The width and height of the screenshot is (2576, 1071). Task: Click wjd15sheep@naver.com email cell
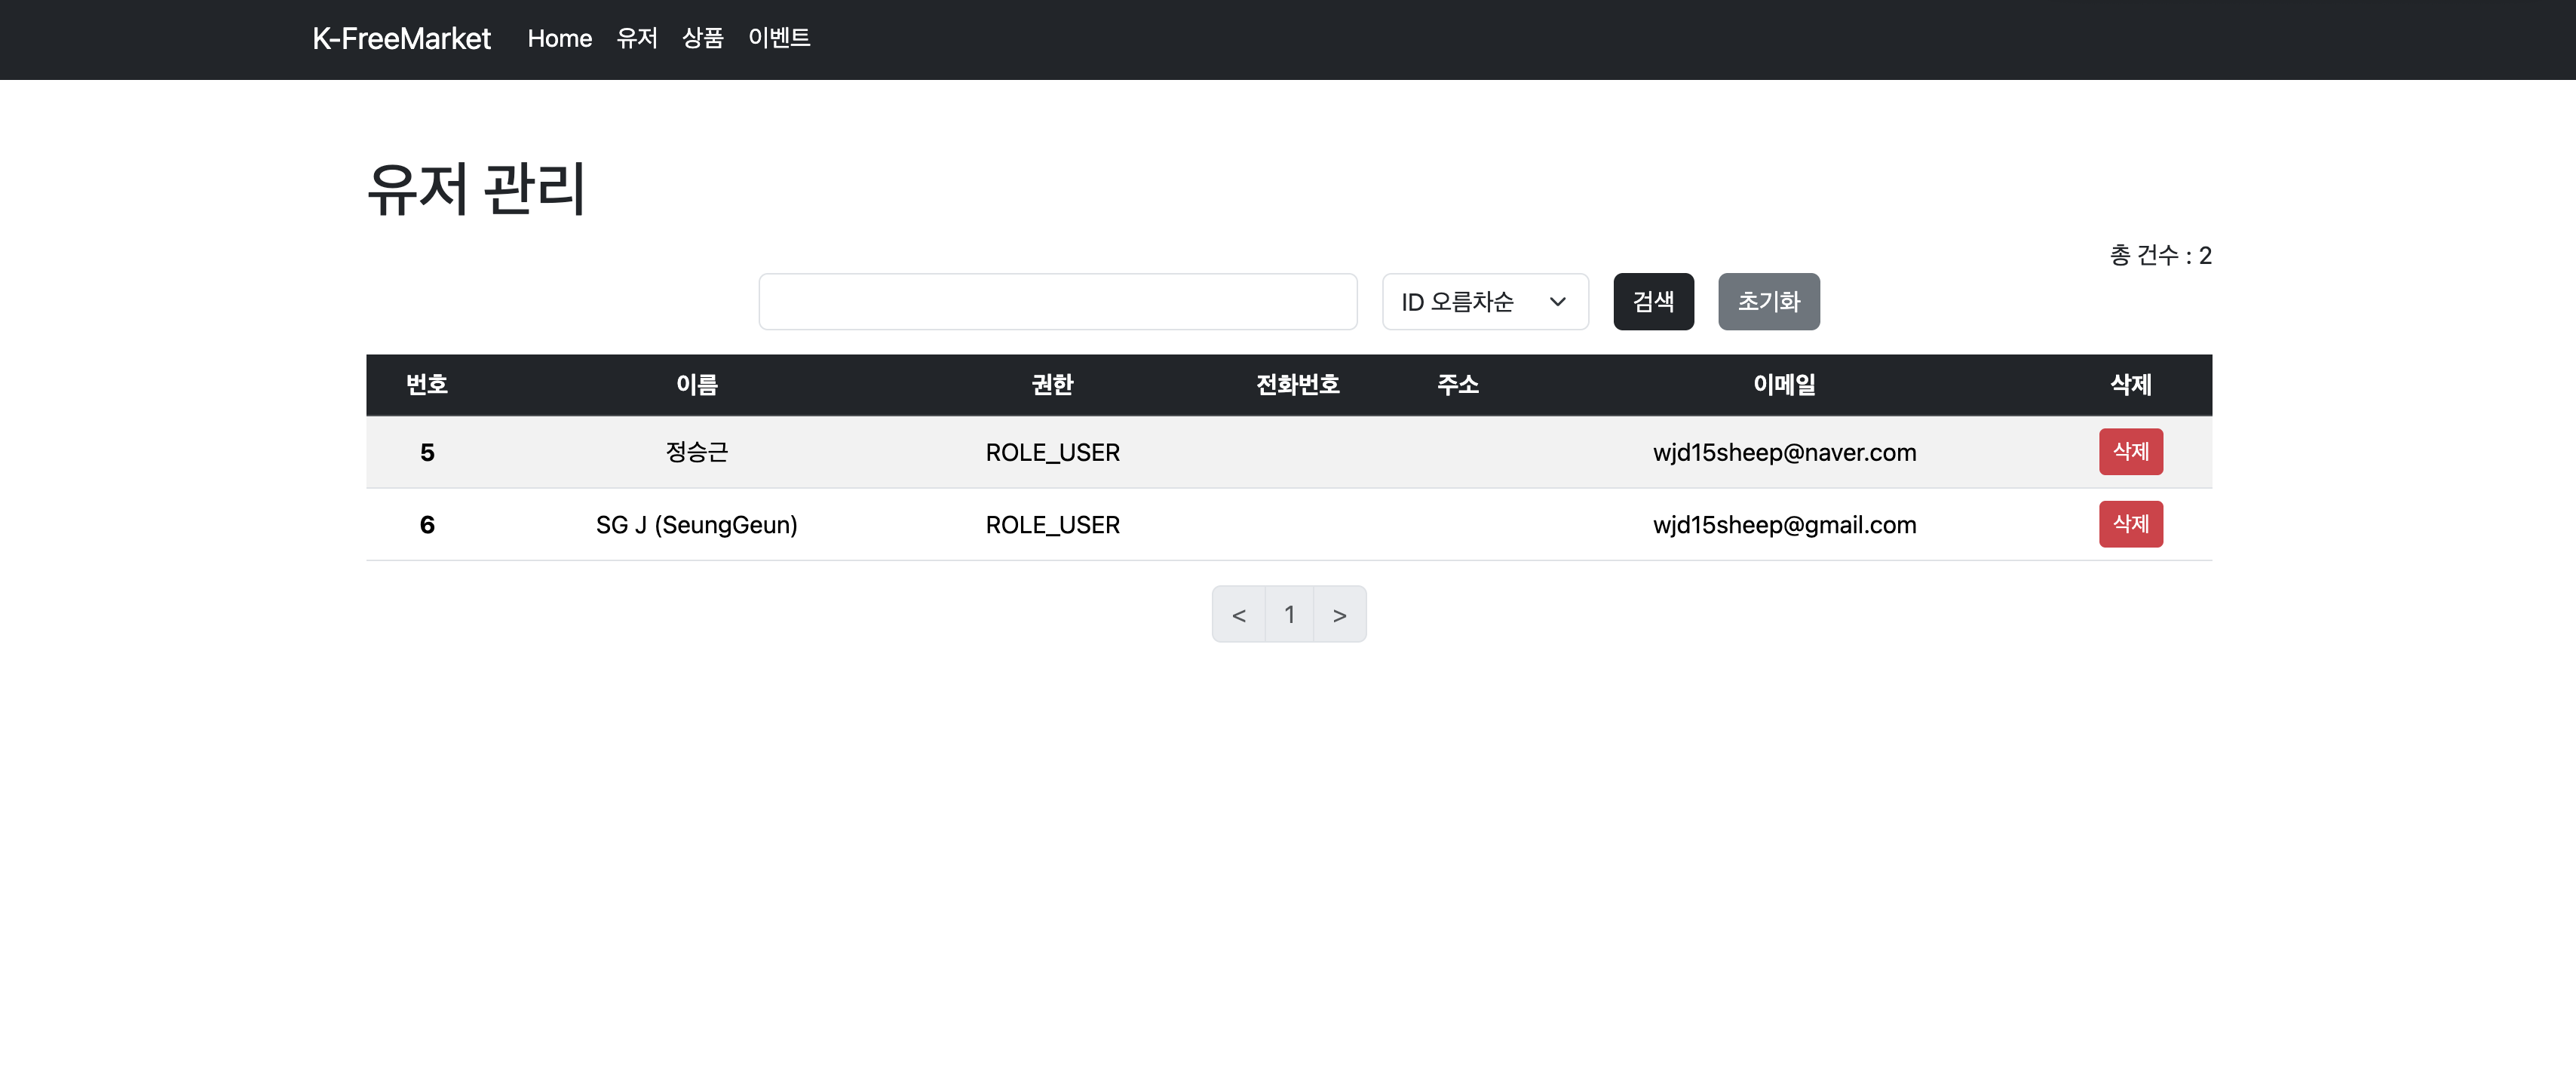coord(1784,453)
